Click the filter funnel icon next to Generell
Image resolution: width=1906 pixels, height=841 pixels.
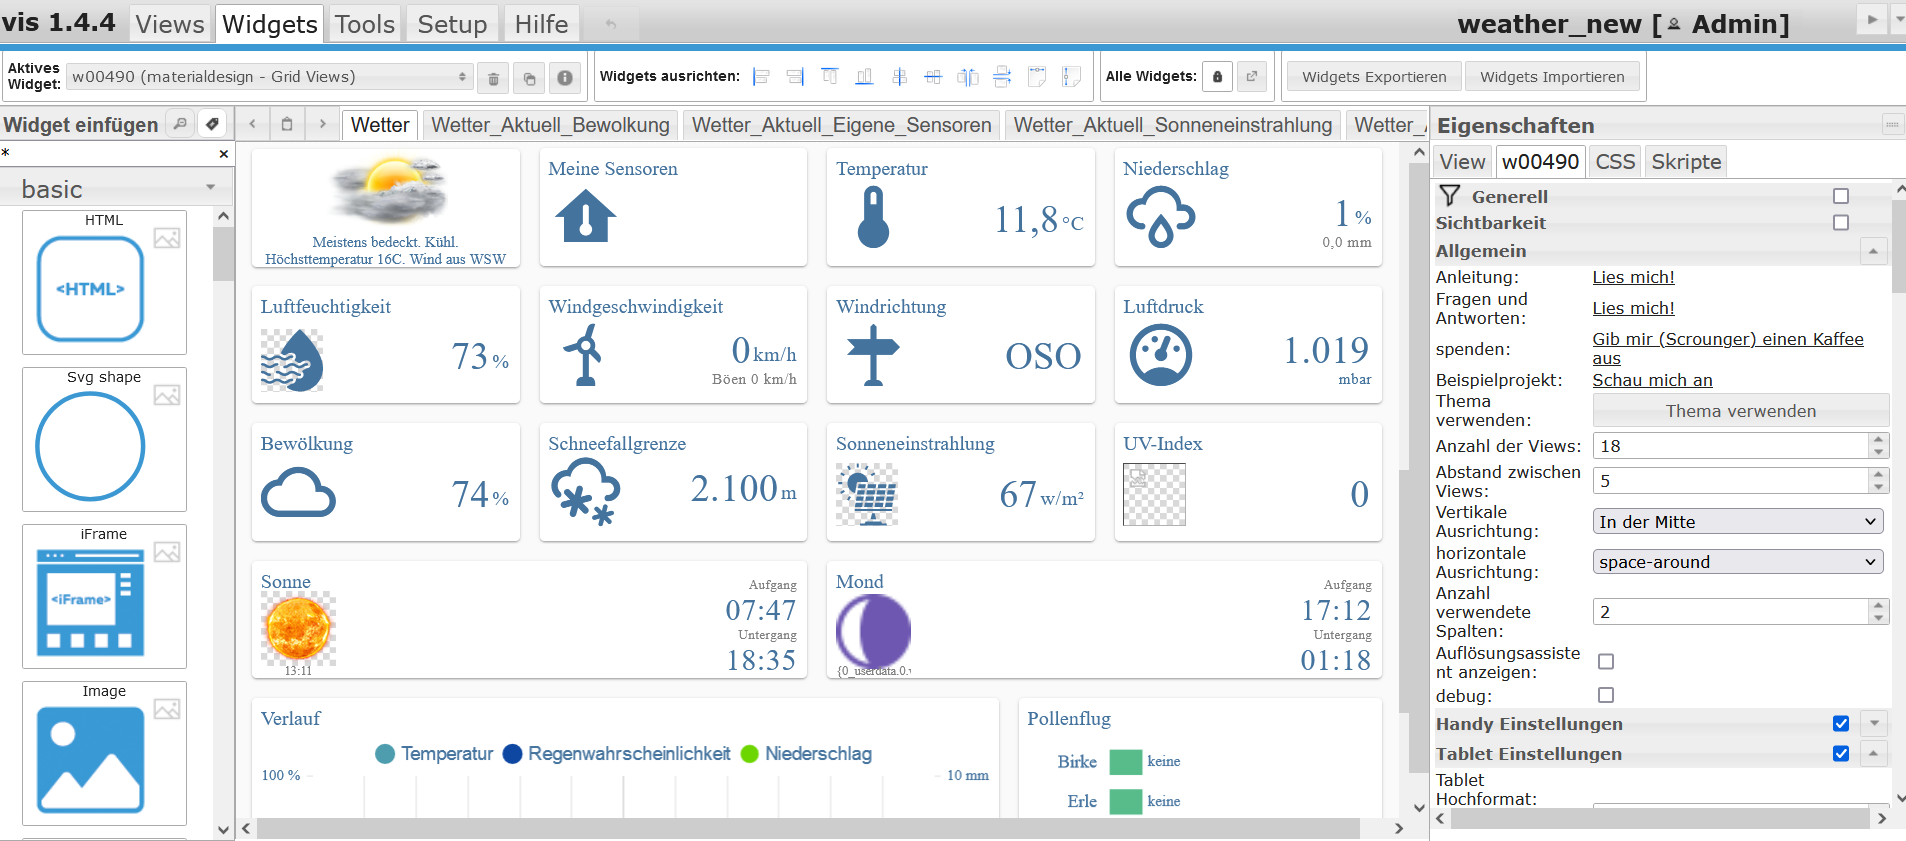[1450, 196]
